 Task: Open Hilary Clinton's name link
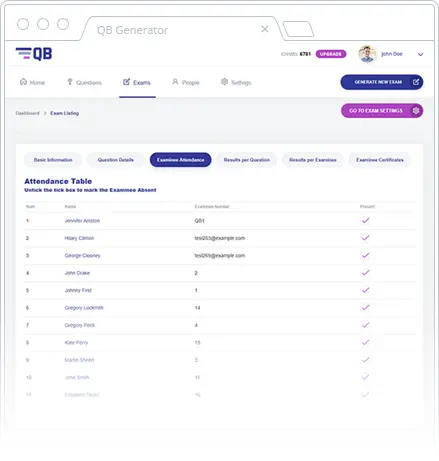point(79,238)
